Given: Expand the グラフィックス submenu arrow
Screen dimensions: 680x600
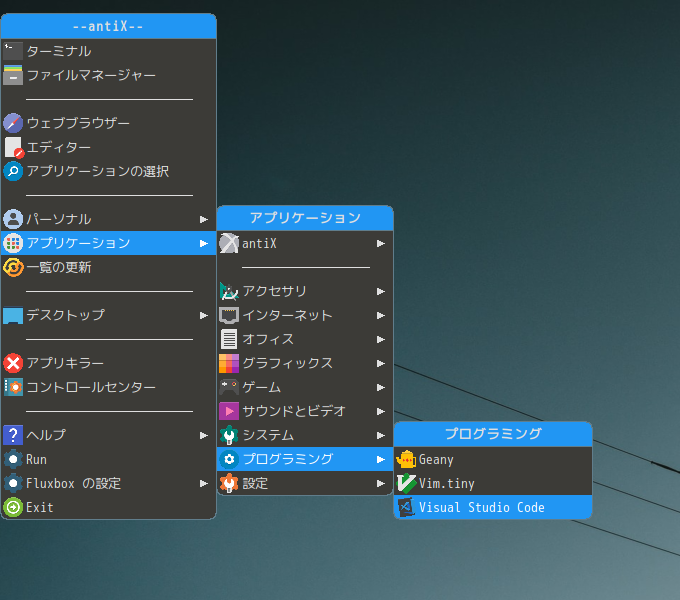Looking at the screenshot, I should [381, 363].
